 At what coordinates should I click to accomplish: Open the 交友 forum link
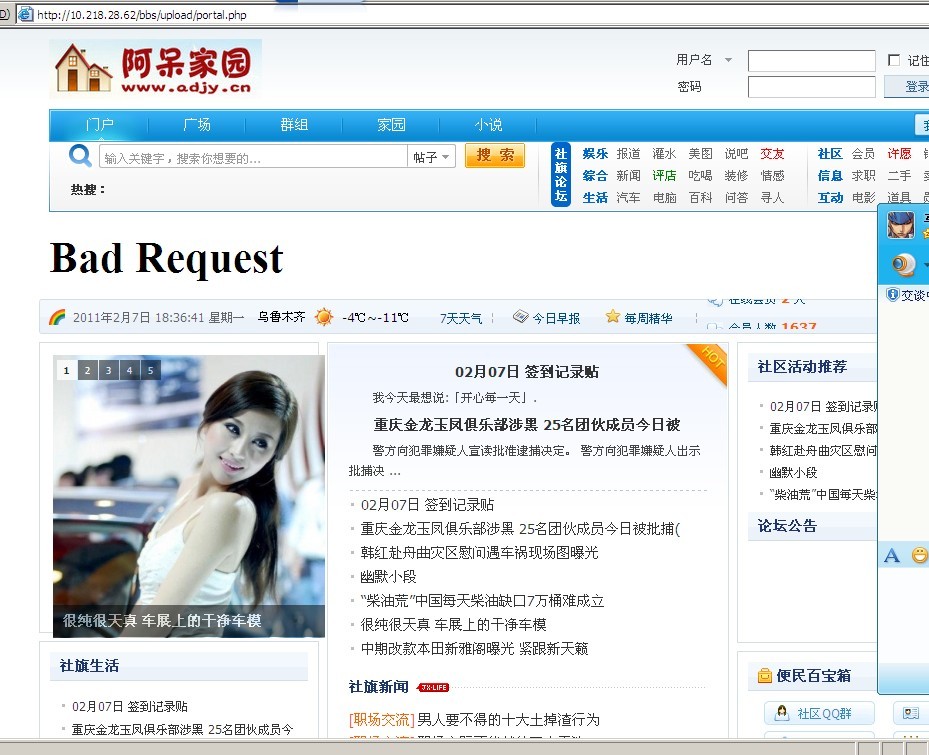[x=773, y=154]
